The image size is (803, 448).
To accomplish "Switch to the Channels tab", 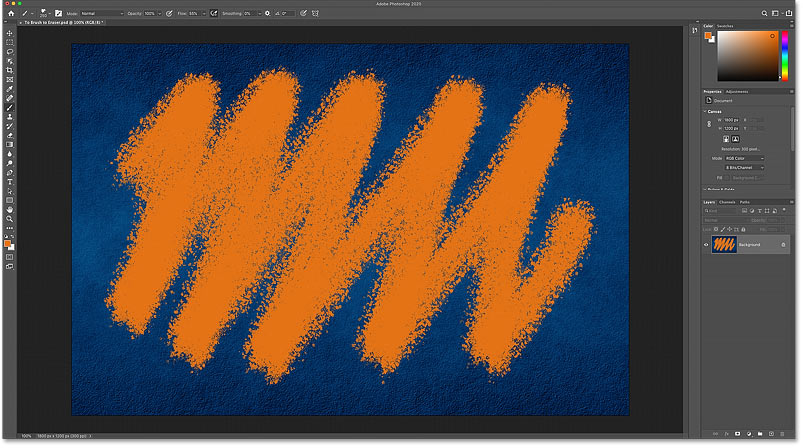I will 727,202.
